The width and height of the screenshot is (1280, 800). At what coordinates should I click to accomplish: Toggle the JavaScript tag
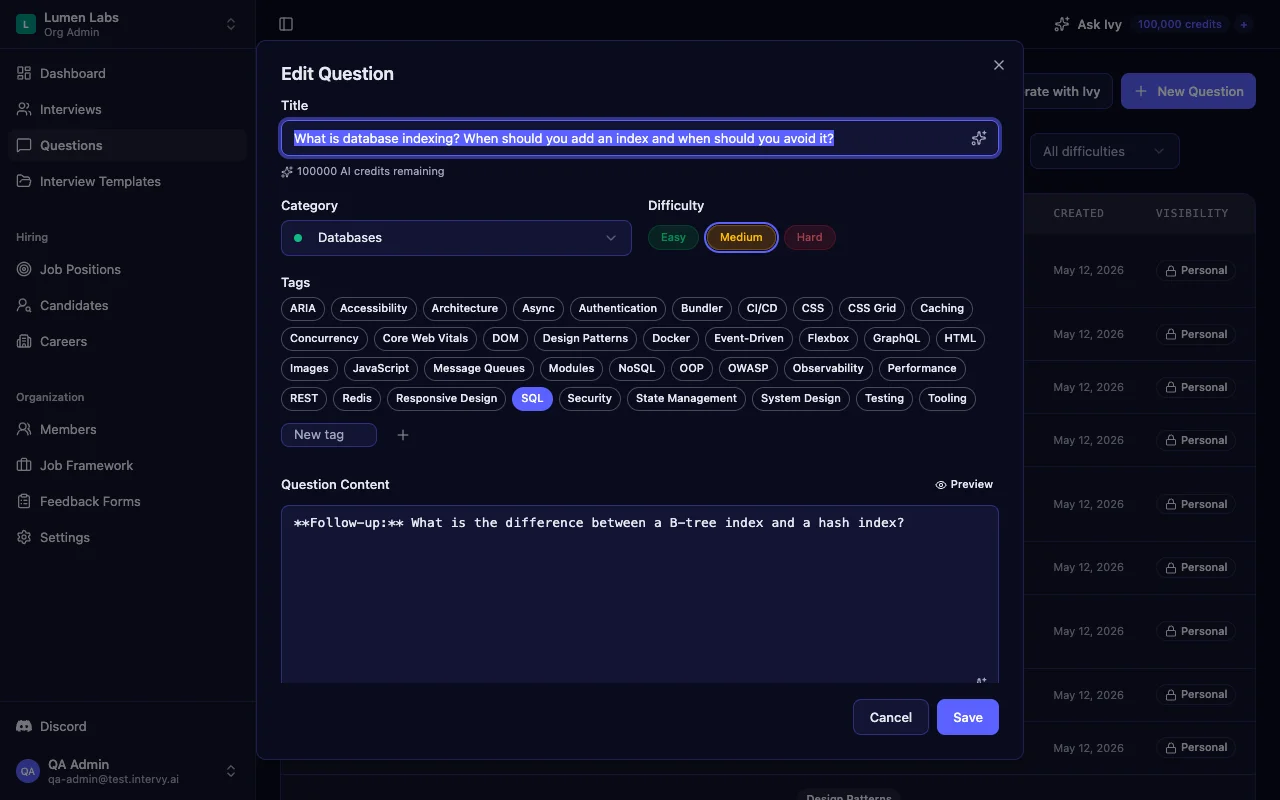(x=380, y=368)
